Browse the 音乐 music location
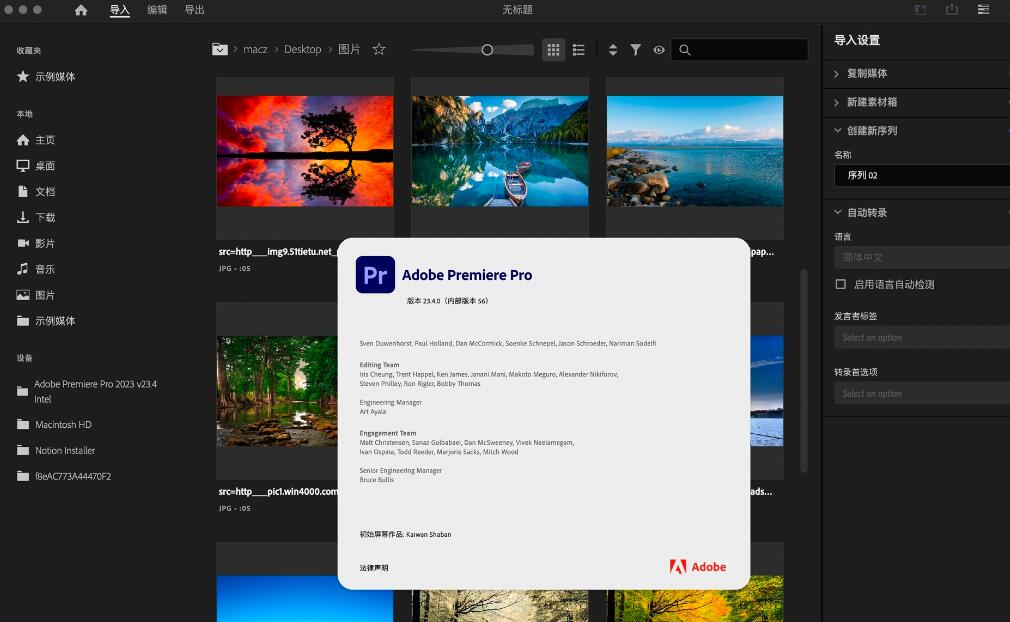1010x622 pixels. pyautogui.click(x=36, y=269)
